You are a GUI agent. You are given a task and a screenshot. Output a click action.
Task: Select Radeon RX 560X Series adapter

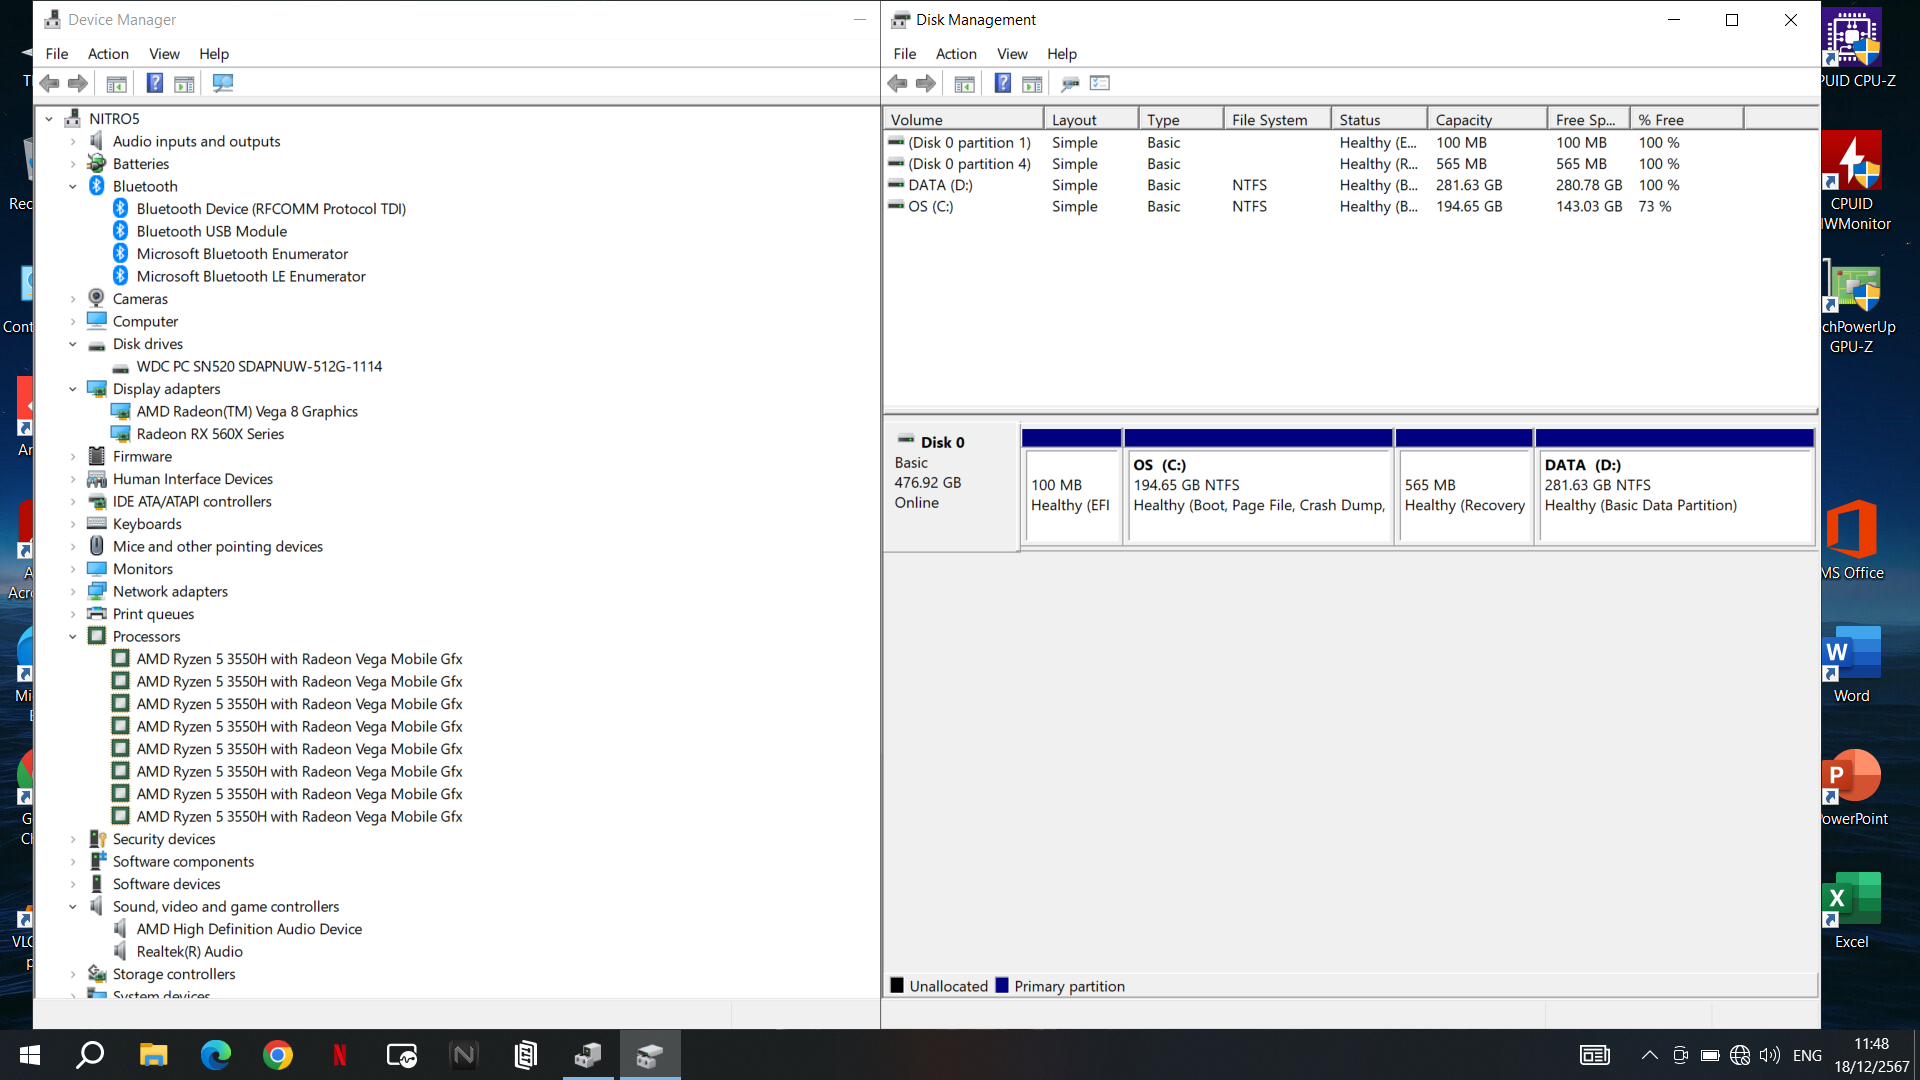click(210, 434)
